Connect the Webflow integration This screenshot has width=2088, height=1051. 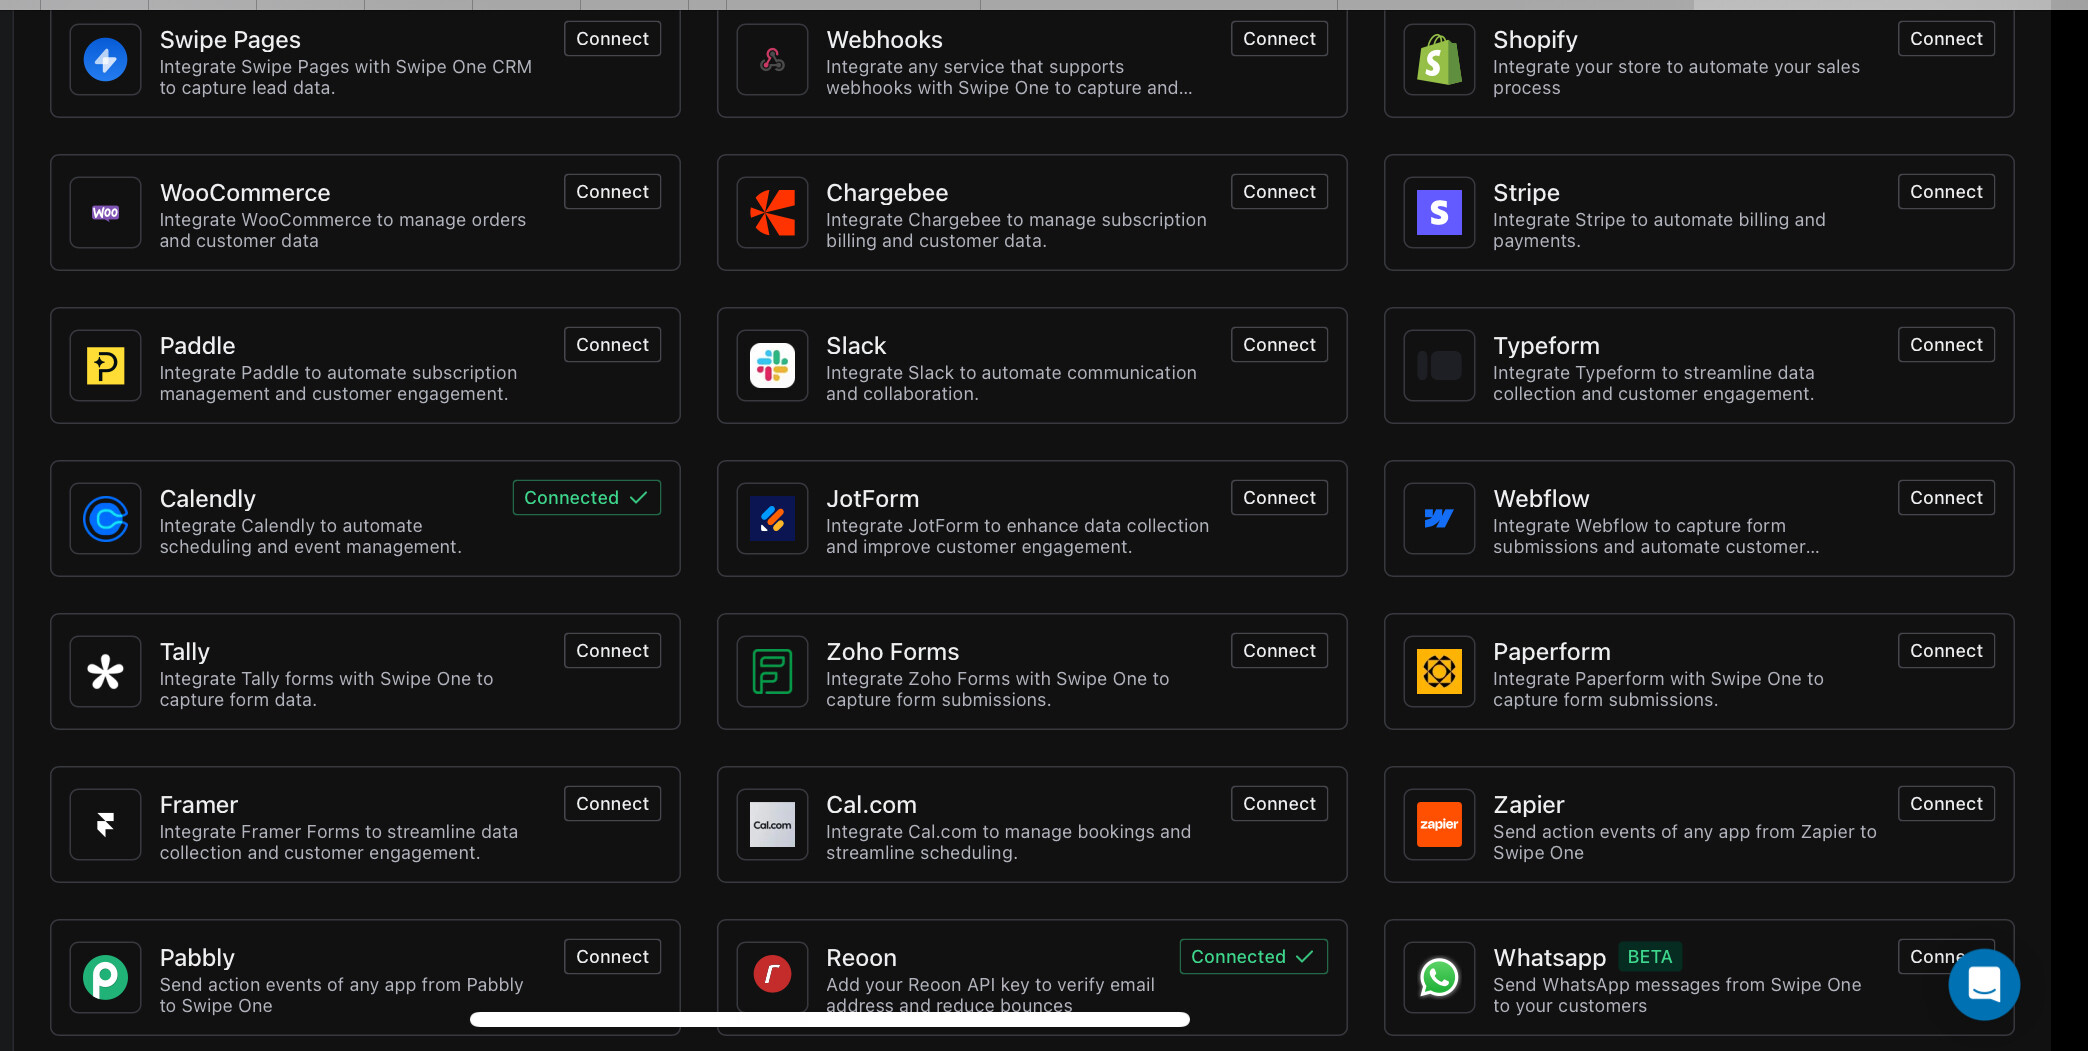[1946, 498]
